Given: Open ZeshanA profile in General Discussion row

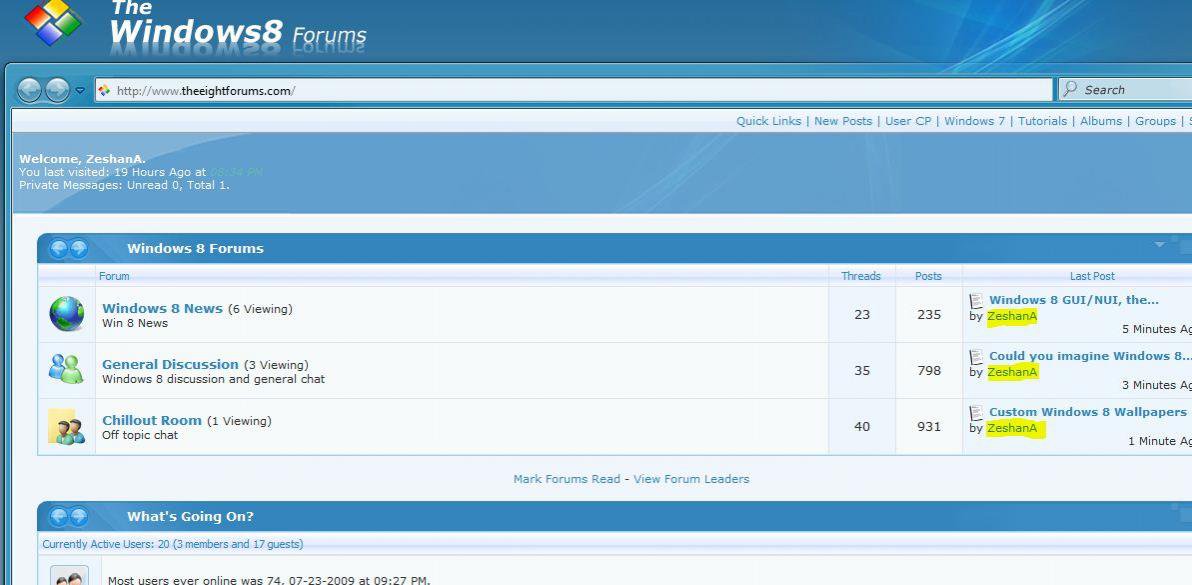Looking at the screenshot, I should tap(1012, 372).
